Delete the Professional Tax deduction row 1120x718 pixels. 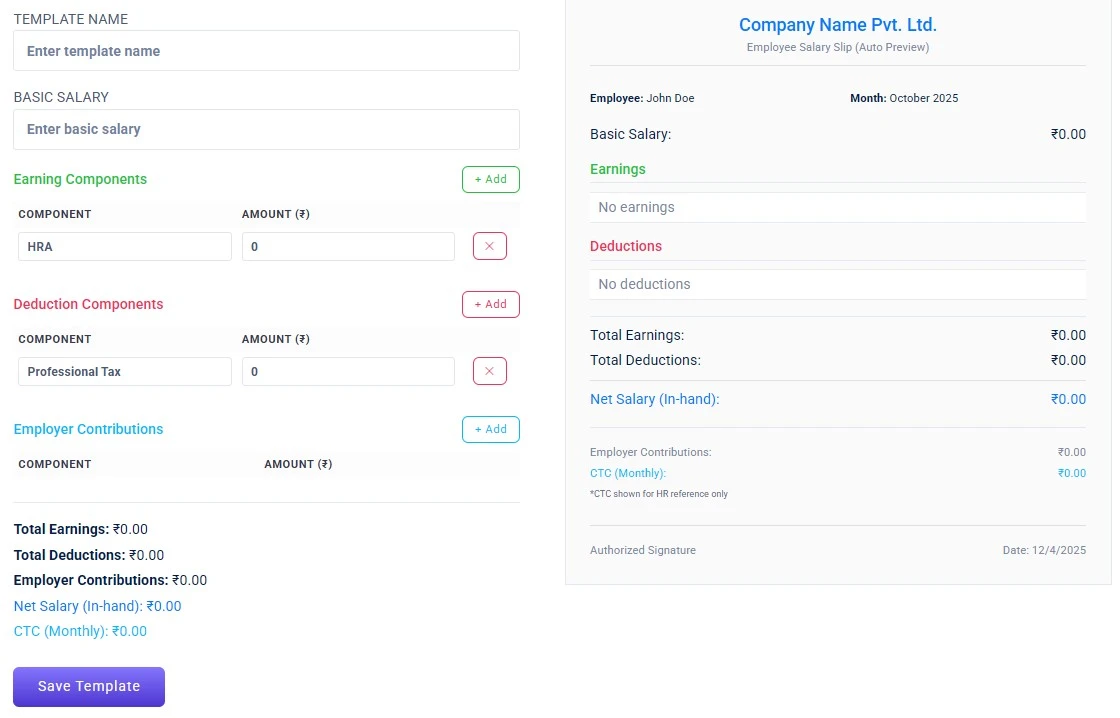click(489, 370)
